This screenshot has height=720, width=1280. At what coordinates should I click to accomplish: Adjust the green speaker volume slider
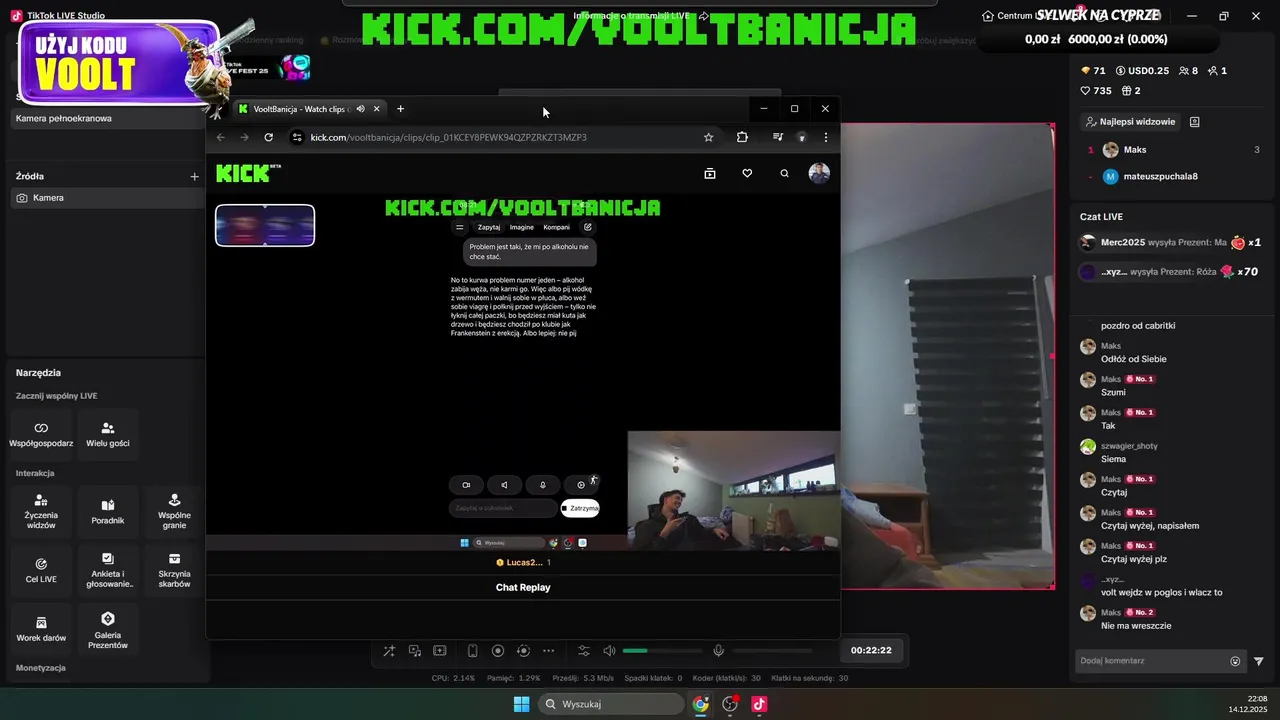pos(662,651)
